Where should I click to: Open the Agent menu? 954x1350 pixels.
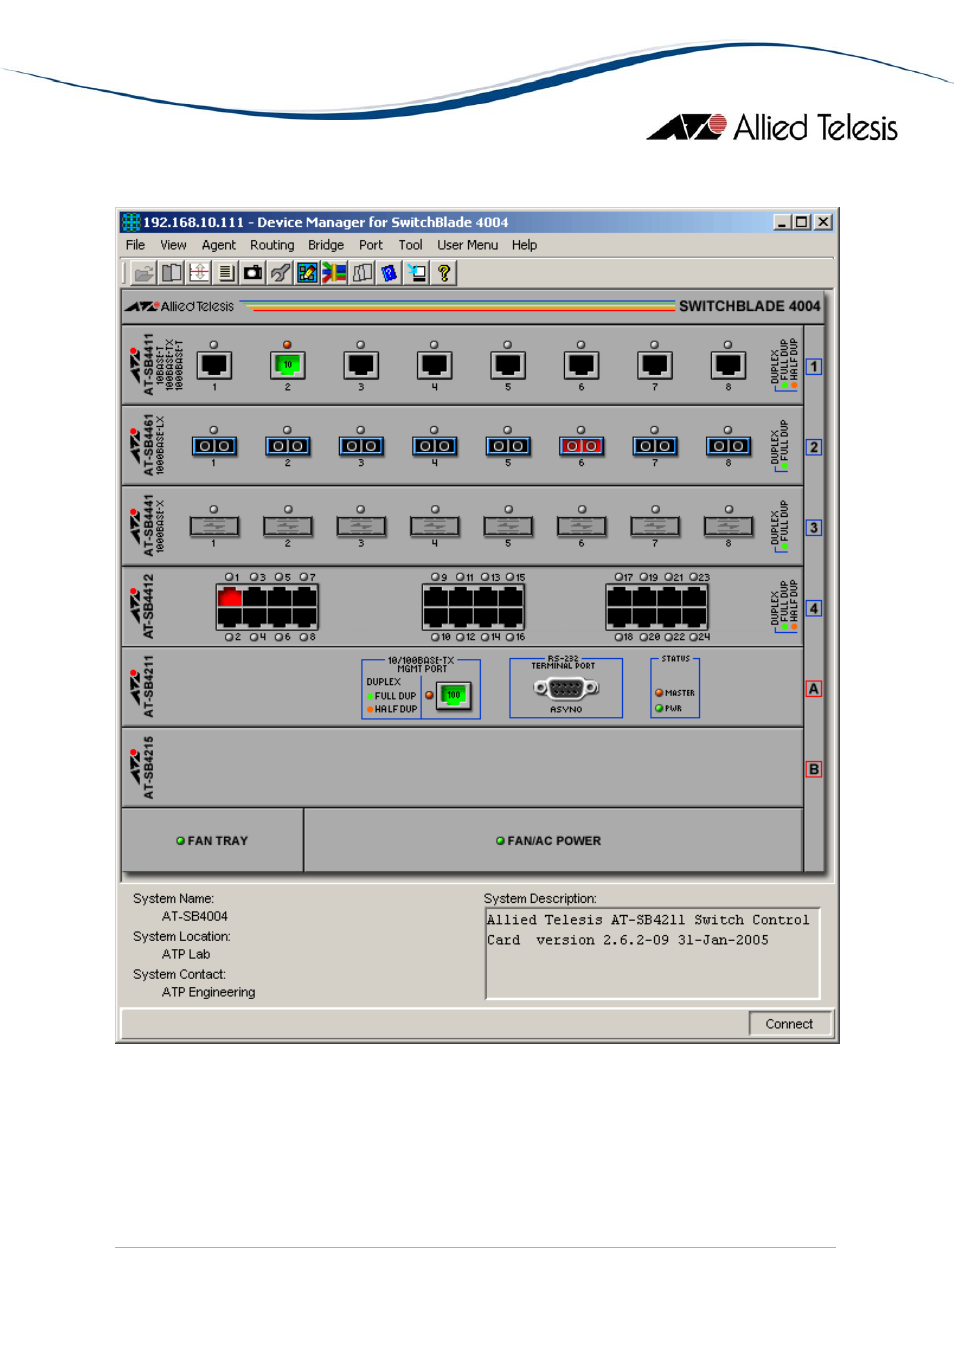coord(219,245)
